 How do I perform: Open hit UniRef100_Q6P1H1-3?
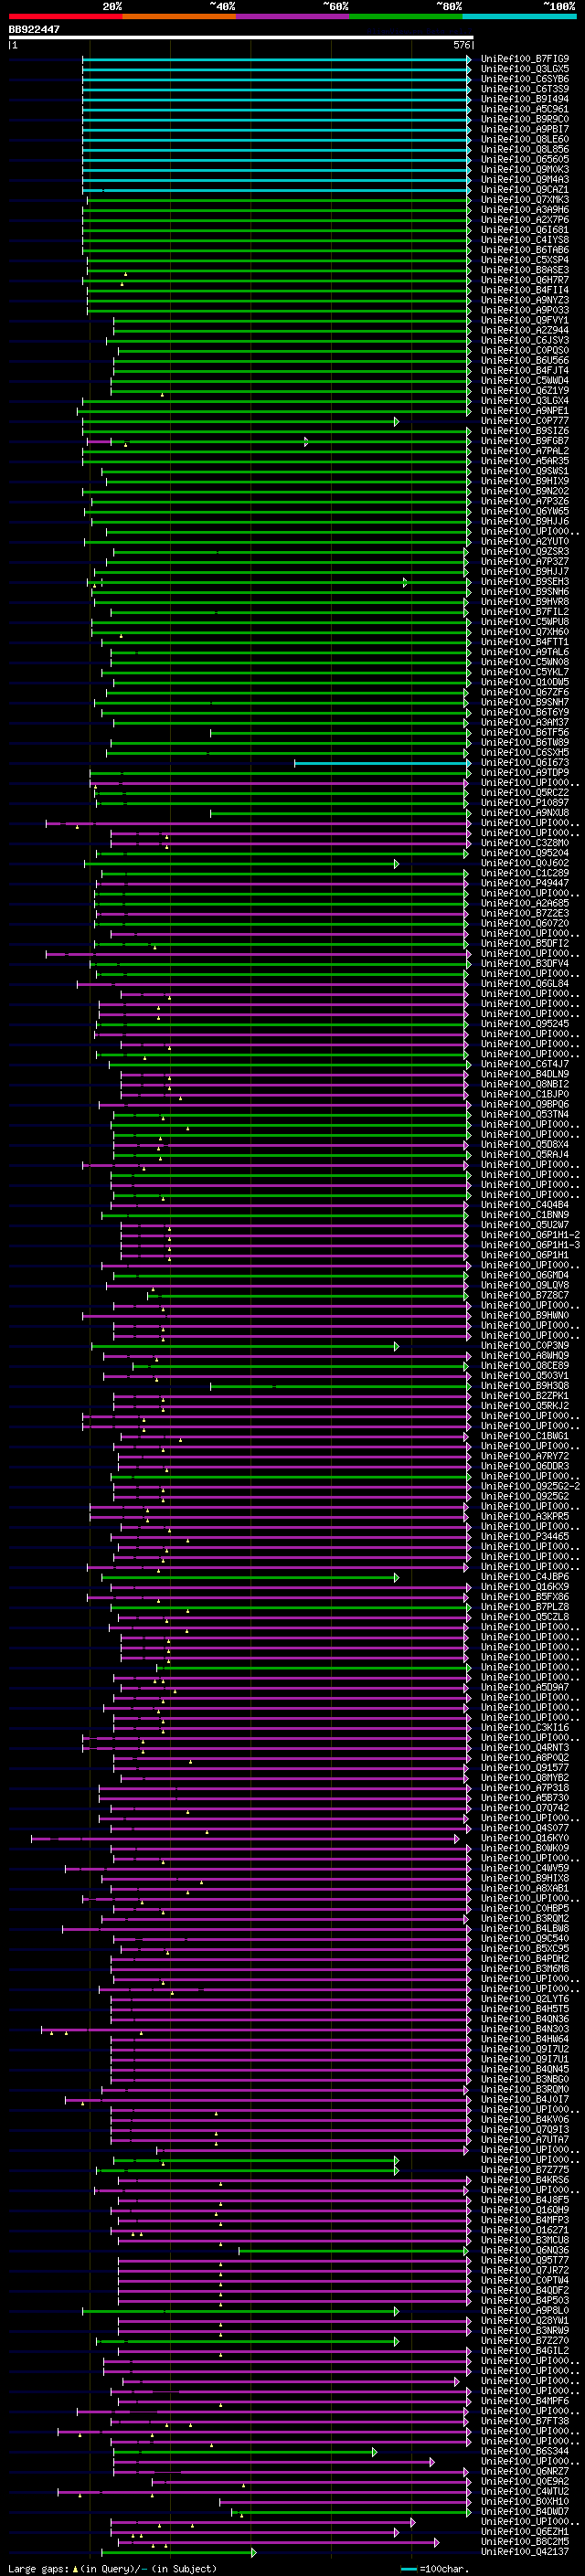(x=529, y=1245)
